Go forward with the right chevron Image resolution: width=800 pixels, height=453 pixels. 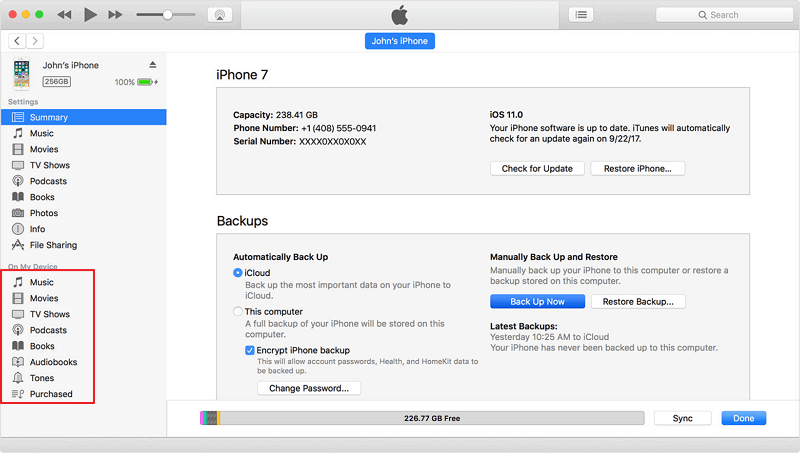(35, 41)
